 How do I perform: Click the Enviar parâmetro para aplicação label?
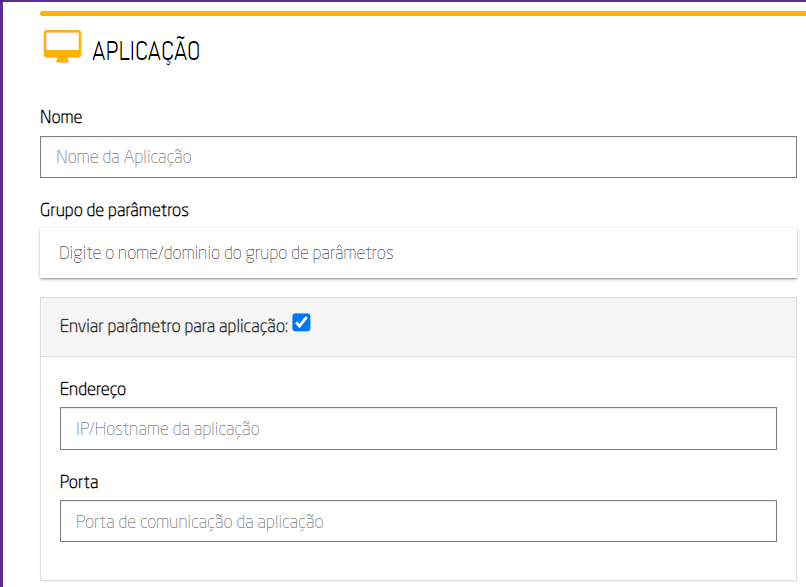[174, 326]
